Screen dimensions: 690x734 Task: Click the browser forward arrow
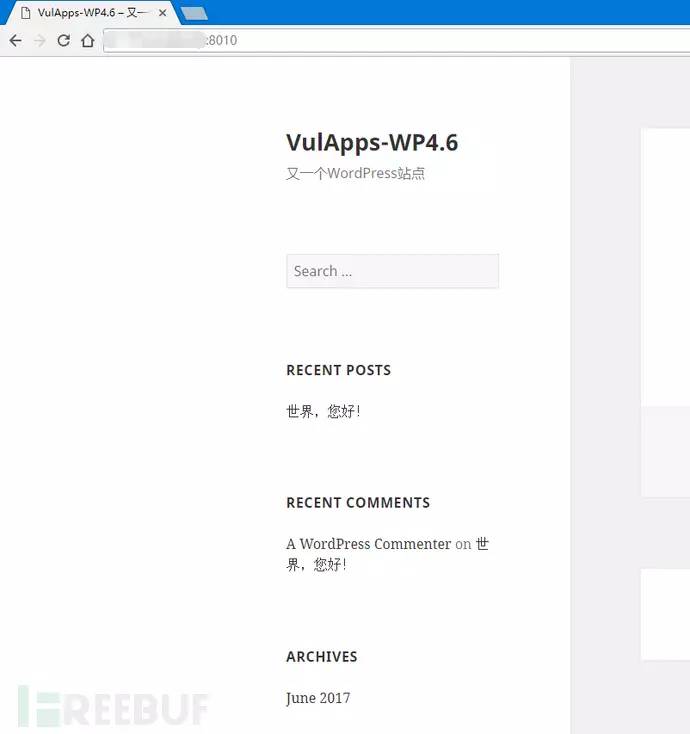(40, 41)
